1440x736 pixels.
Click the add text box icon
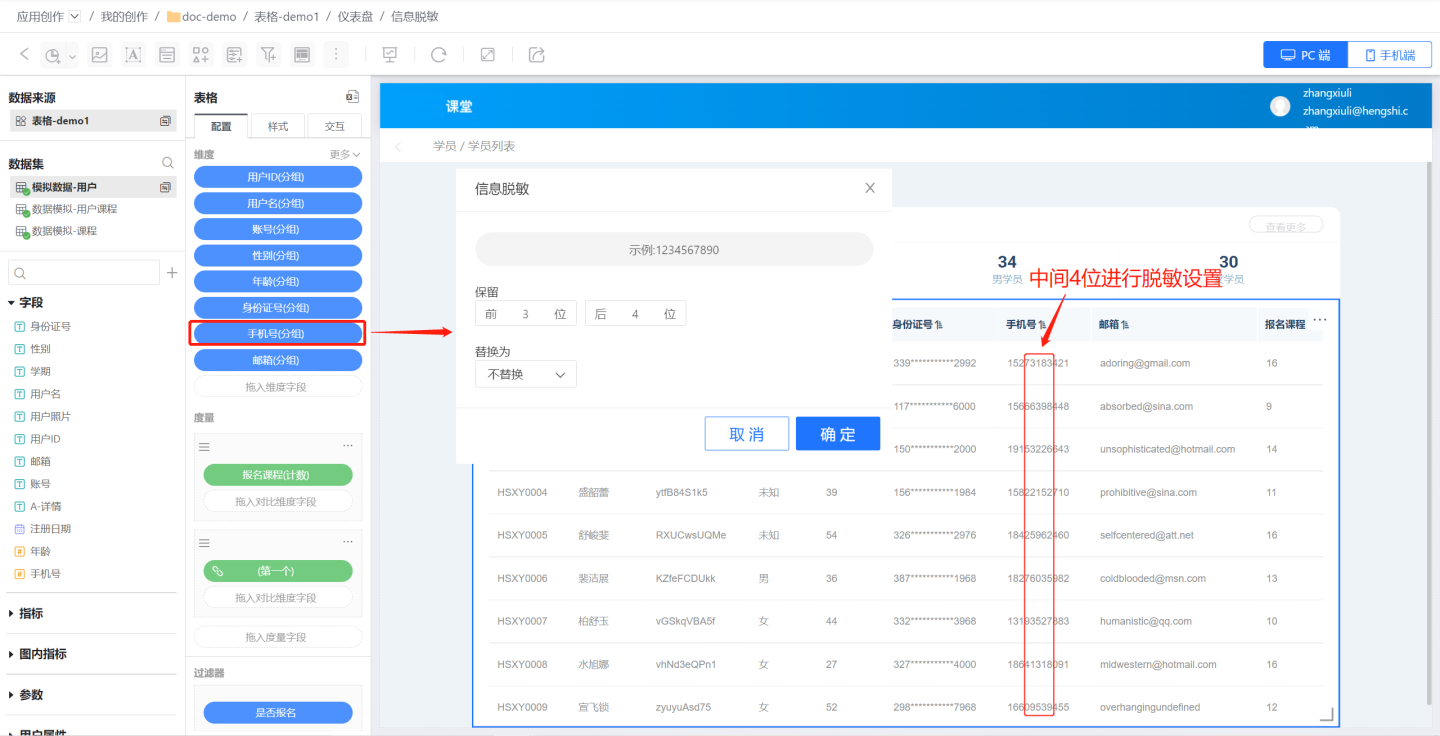pyautogui.click(x=133, y=55)
